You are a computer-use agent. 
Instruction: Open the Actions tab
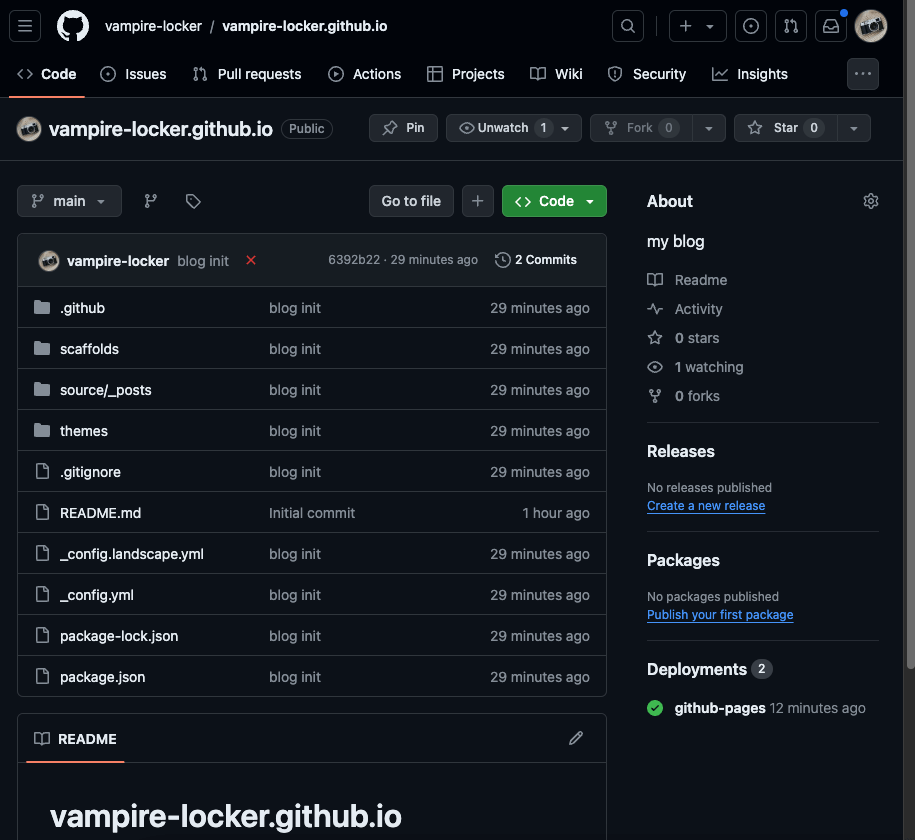(x=365, y=74)
